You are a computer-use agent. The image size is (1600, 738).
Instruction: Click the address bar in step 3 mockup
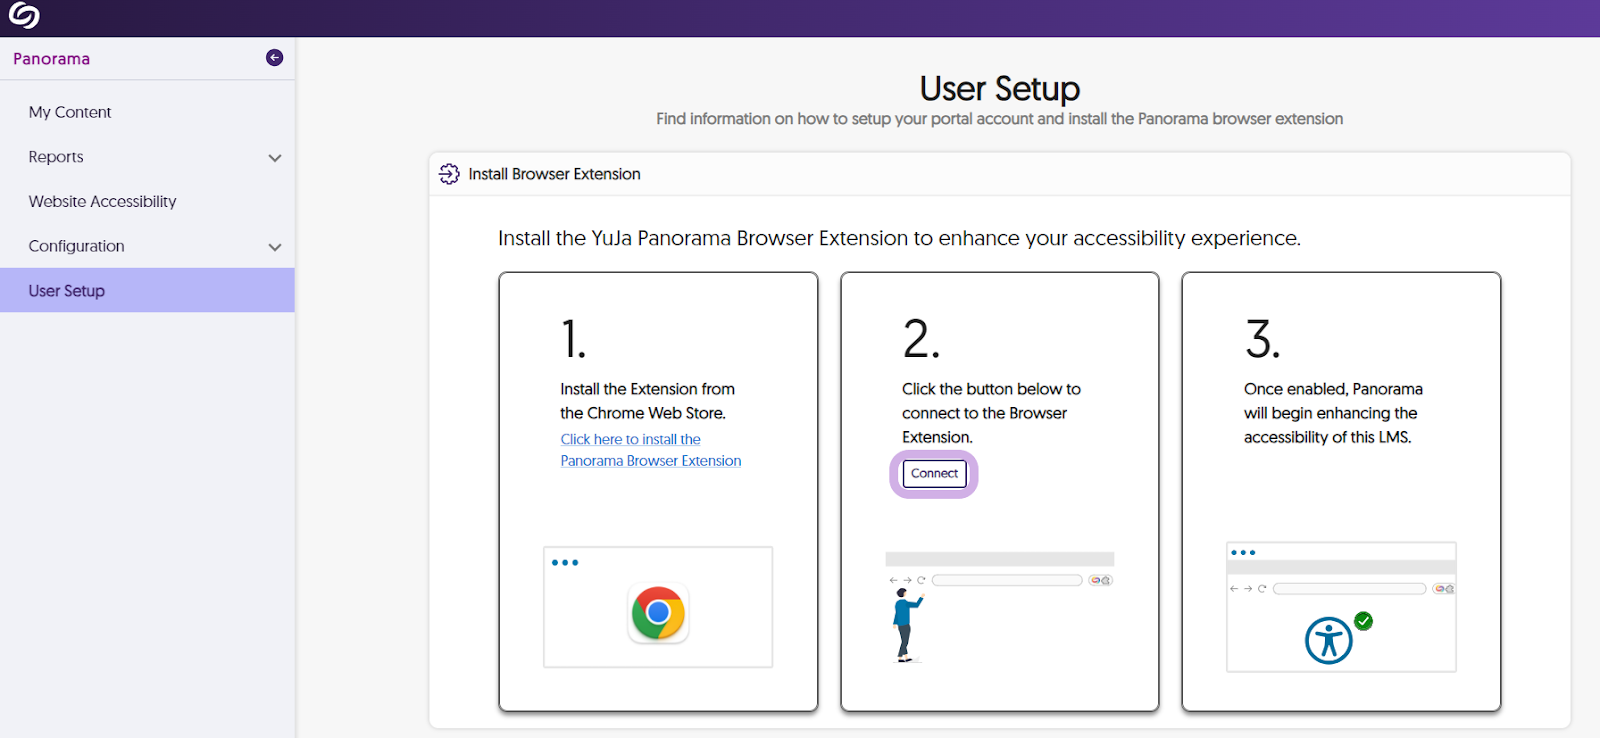tap(1348, 589)
